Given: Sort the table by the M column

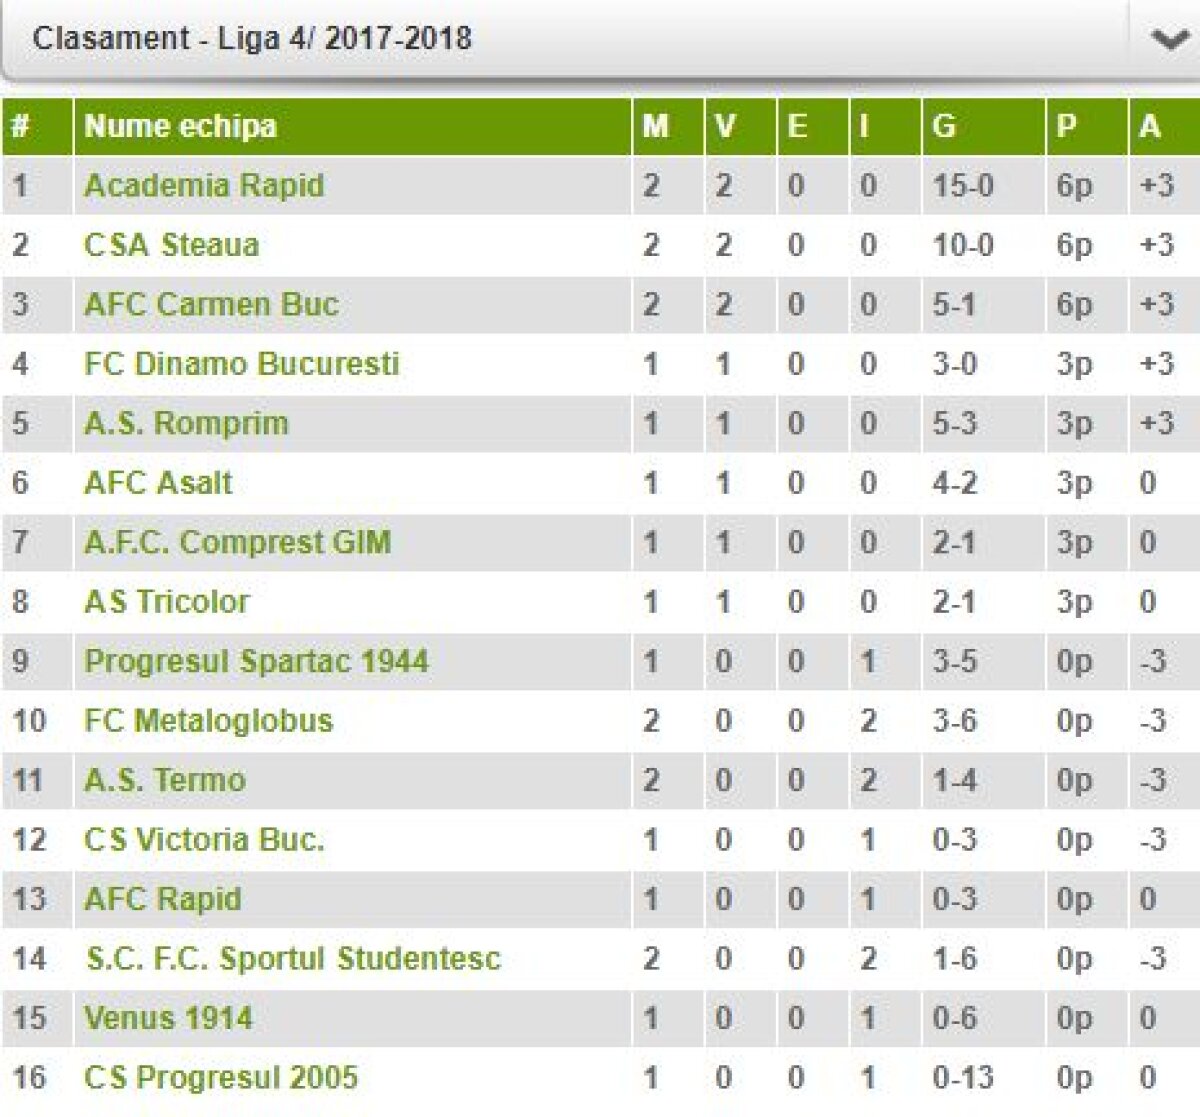Looking at the screenshot, I should [653, 126].
